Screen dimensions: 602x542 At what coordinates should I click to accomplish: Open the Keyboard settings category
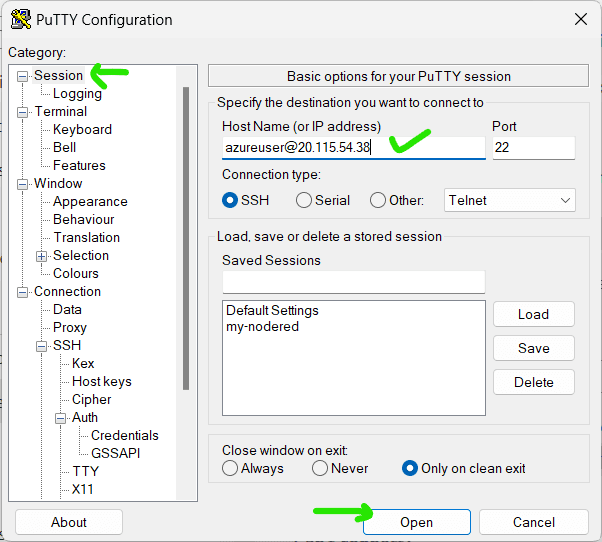pyautogui.click(x=82, y=129)
